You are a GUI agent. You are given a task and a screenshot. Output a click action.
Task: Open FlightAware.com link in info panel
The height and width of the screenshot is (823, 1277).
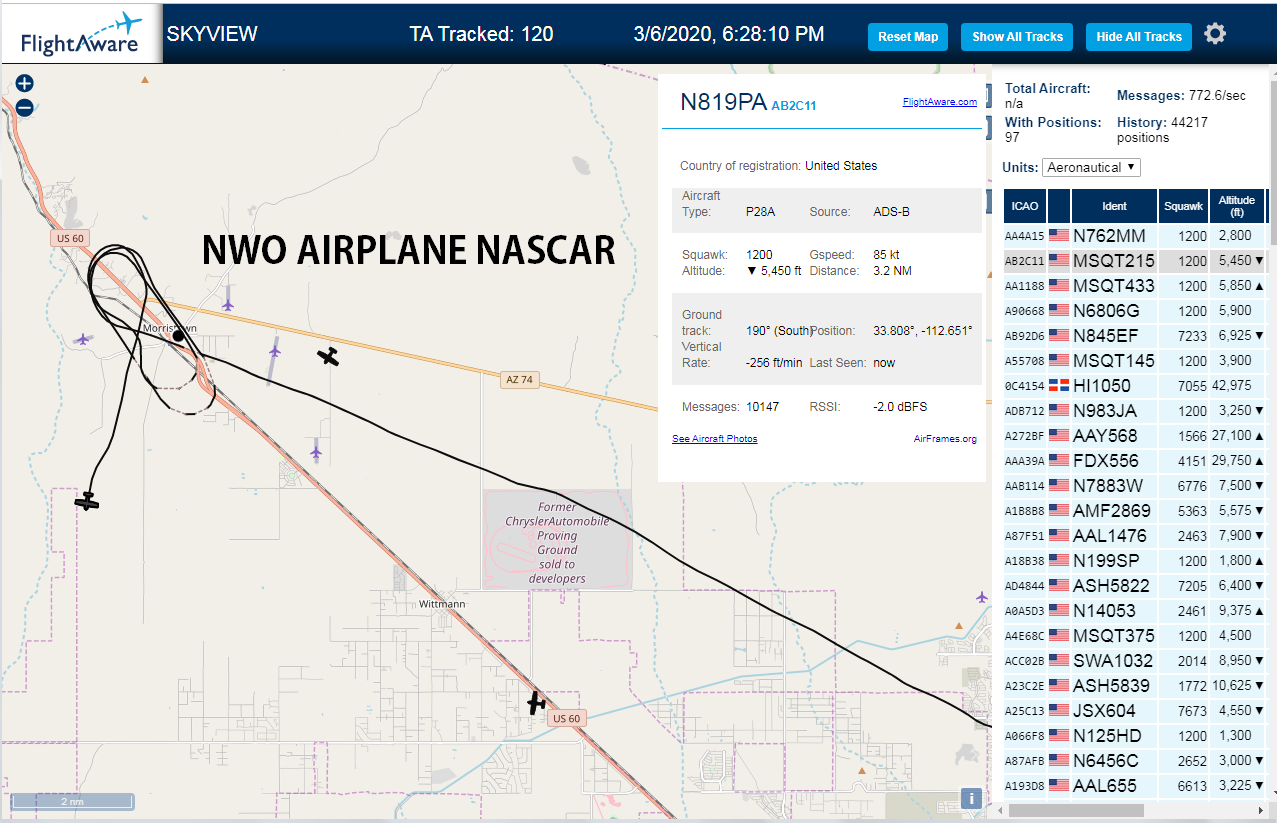pyautogui.click(x=939, y=102)
